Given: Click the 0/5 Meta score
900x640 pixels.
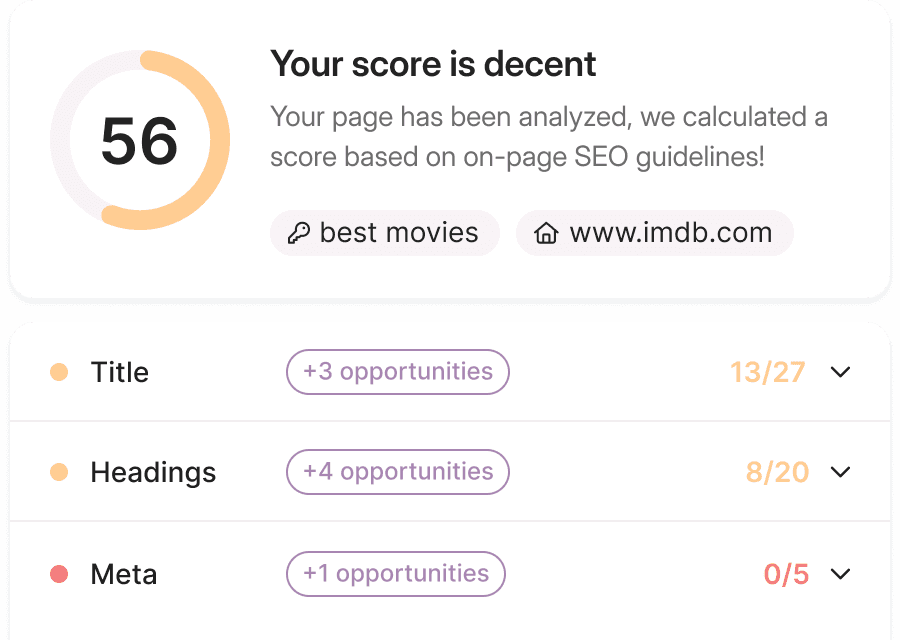Looking at the screenshot, I should pos(786,574).
